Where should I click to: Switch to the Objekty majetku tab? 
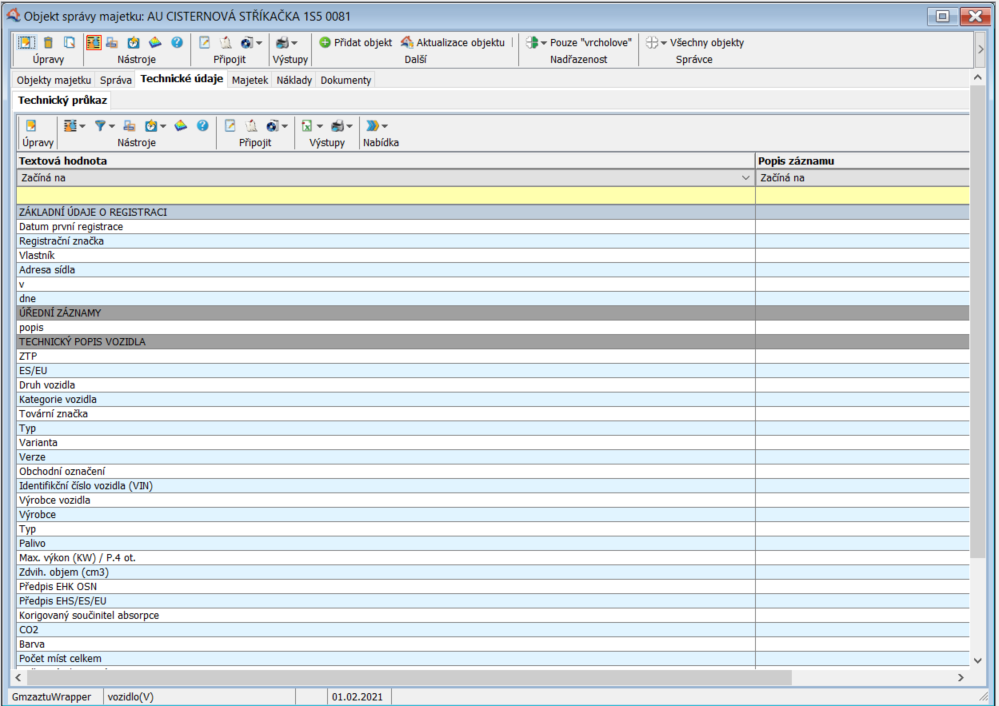point(54,80)
